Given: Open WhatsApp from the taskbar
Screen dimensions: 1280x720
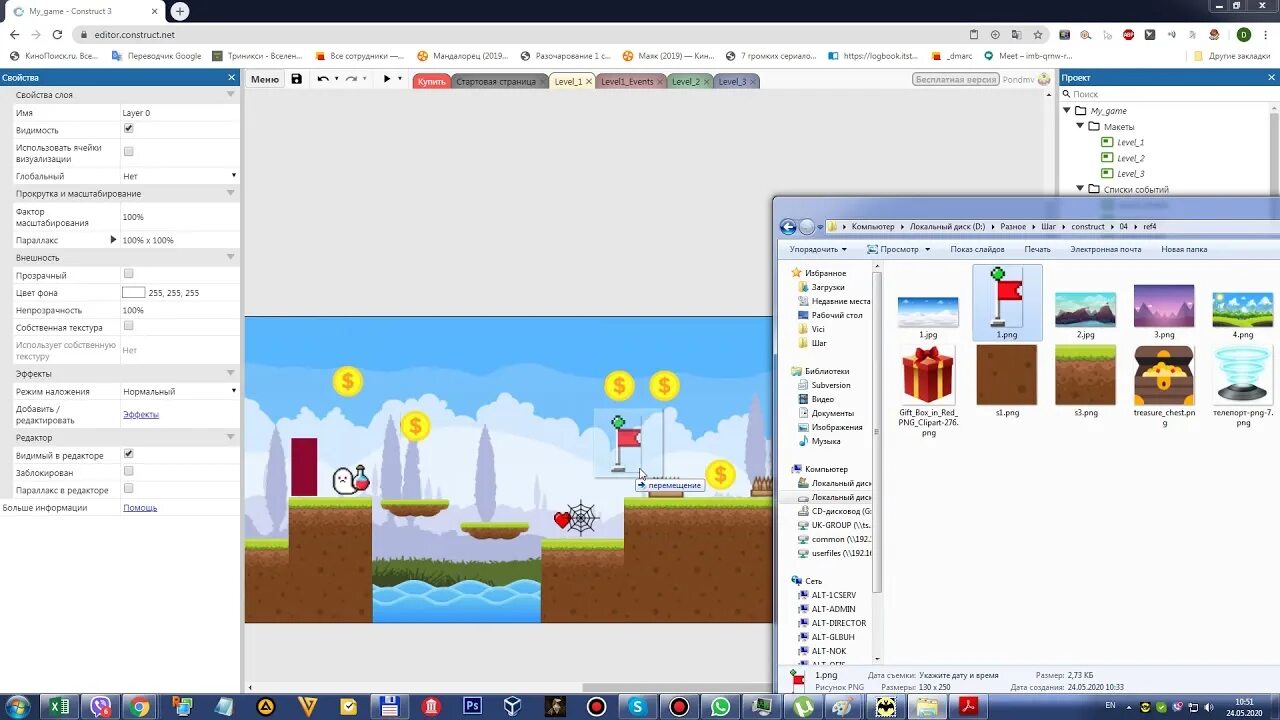Looking at the screenshot, I should coord(721,707).
